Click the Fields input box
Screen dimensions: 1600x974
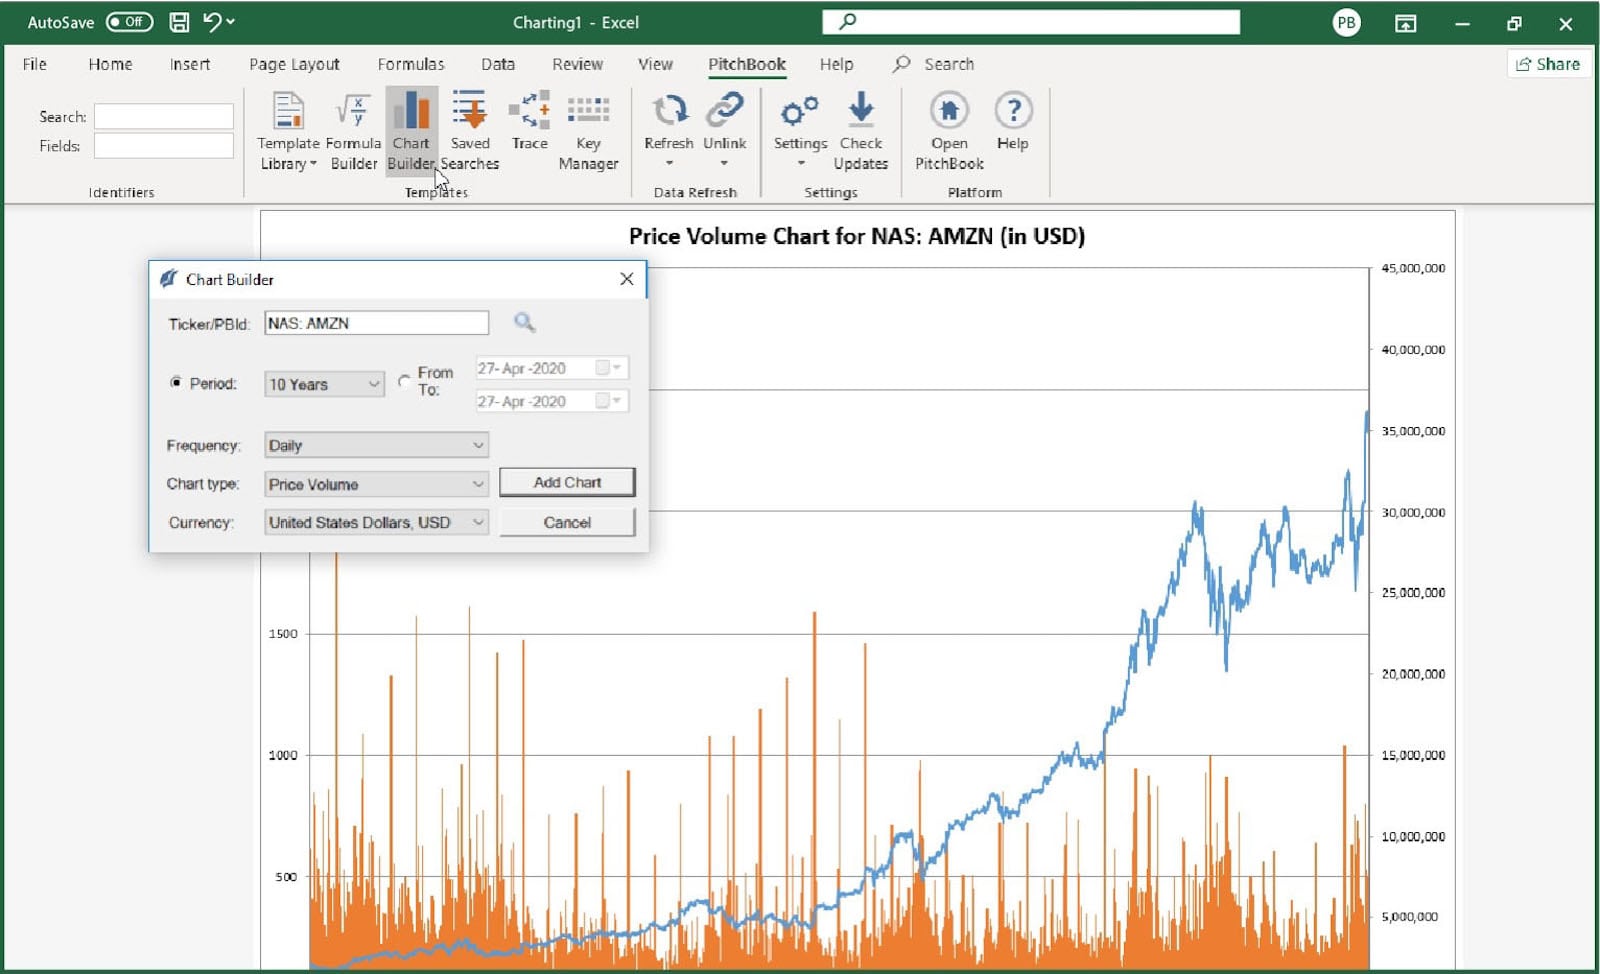[x=164, y=145]
